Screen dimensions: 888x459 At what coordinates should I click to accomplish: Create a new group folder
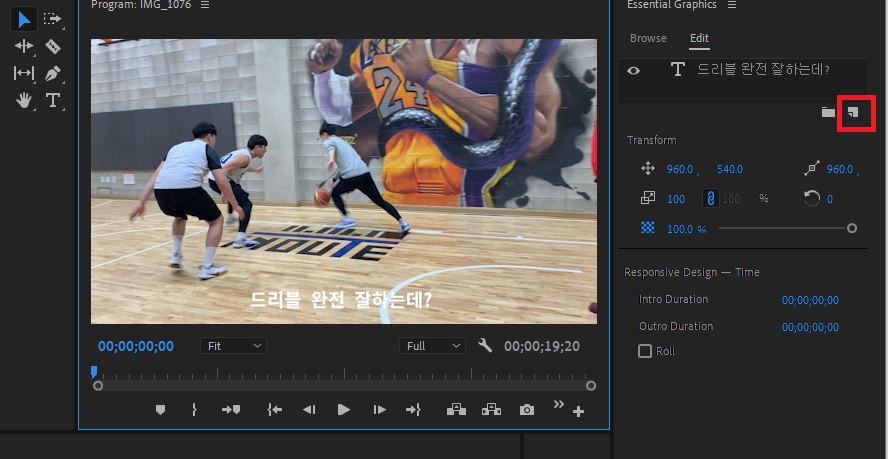pos(828,112)
